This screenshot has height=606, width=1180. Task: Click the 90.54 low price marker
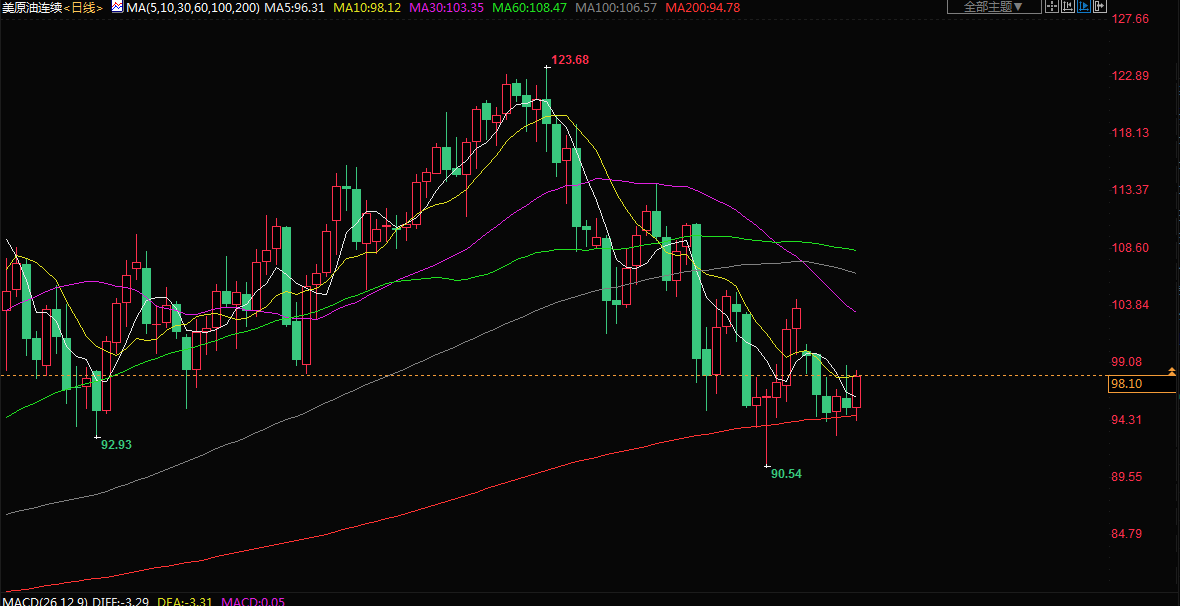pyautogui.click(x=786, y=474)
